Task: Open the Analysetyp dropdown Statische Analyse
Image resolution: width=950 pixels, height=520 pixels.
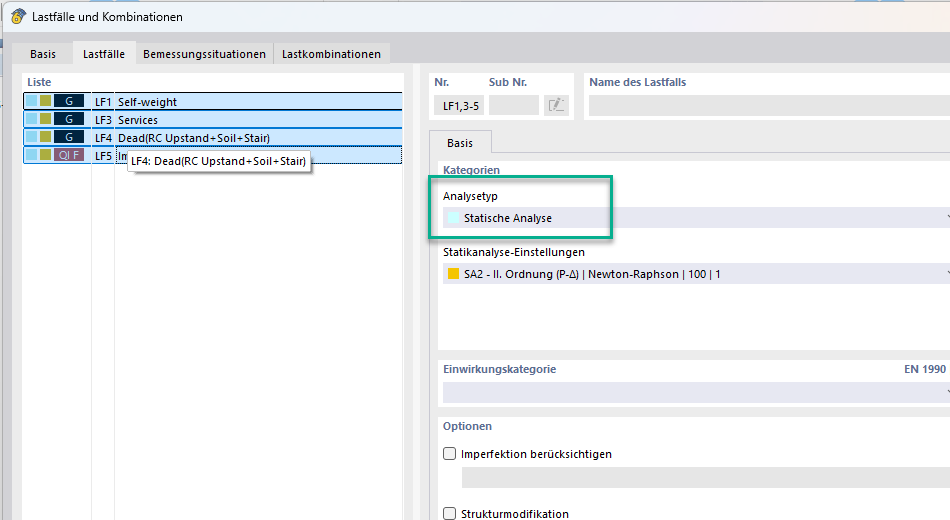Action: (x=696, y=218)
